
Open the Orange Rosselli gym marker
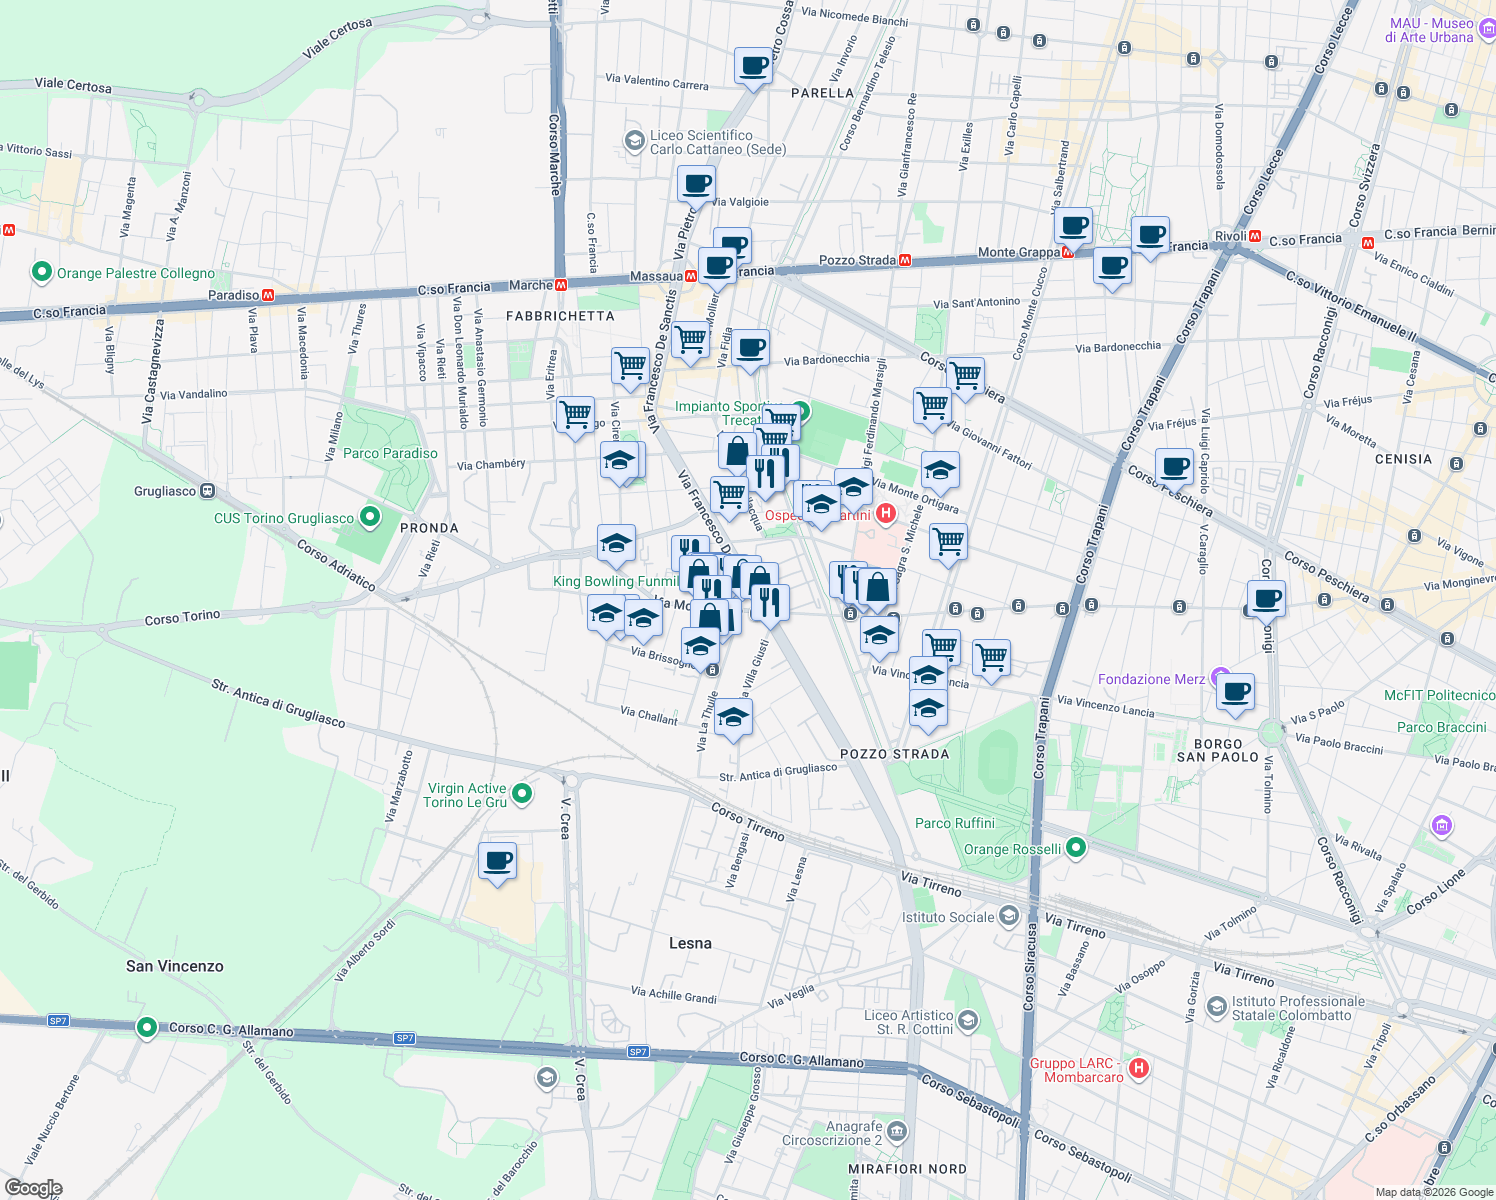[1075, 847]
